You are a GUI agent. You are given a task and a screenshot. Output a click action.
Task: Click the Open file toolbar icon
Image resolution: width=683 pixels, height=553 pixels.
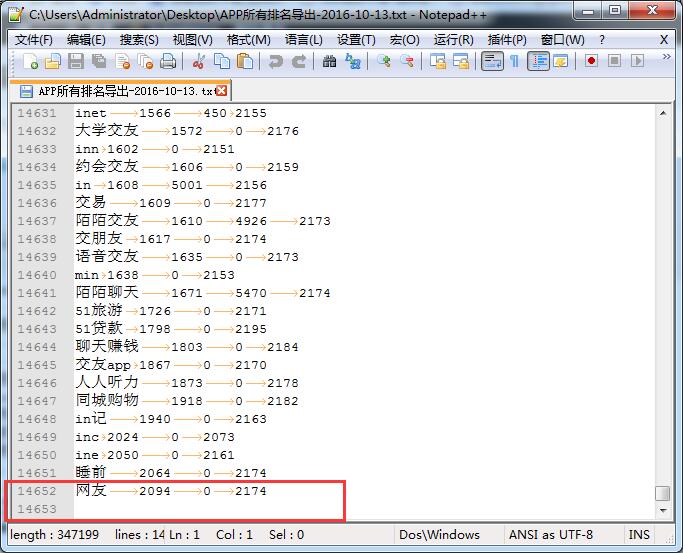click(53, 61)
